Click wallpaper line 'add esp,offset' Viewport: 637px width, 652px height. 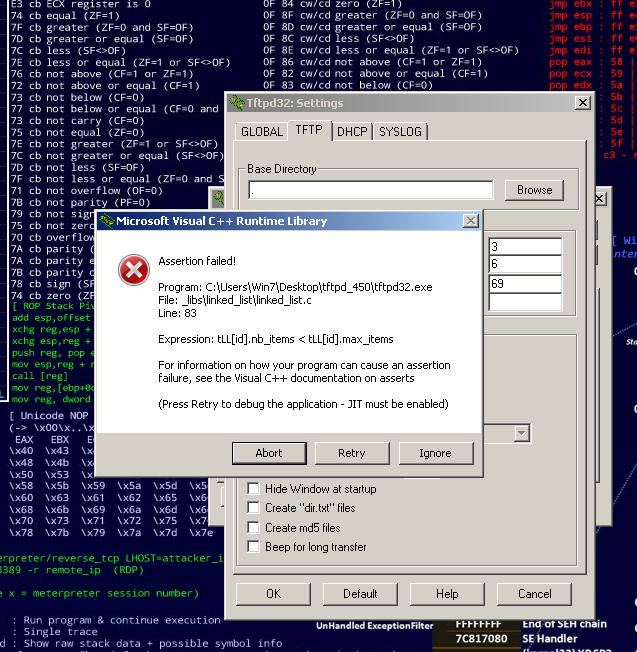point(51,318)
